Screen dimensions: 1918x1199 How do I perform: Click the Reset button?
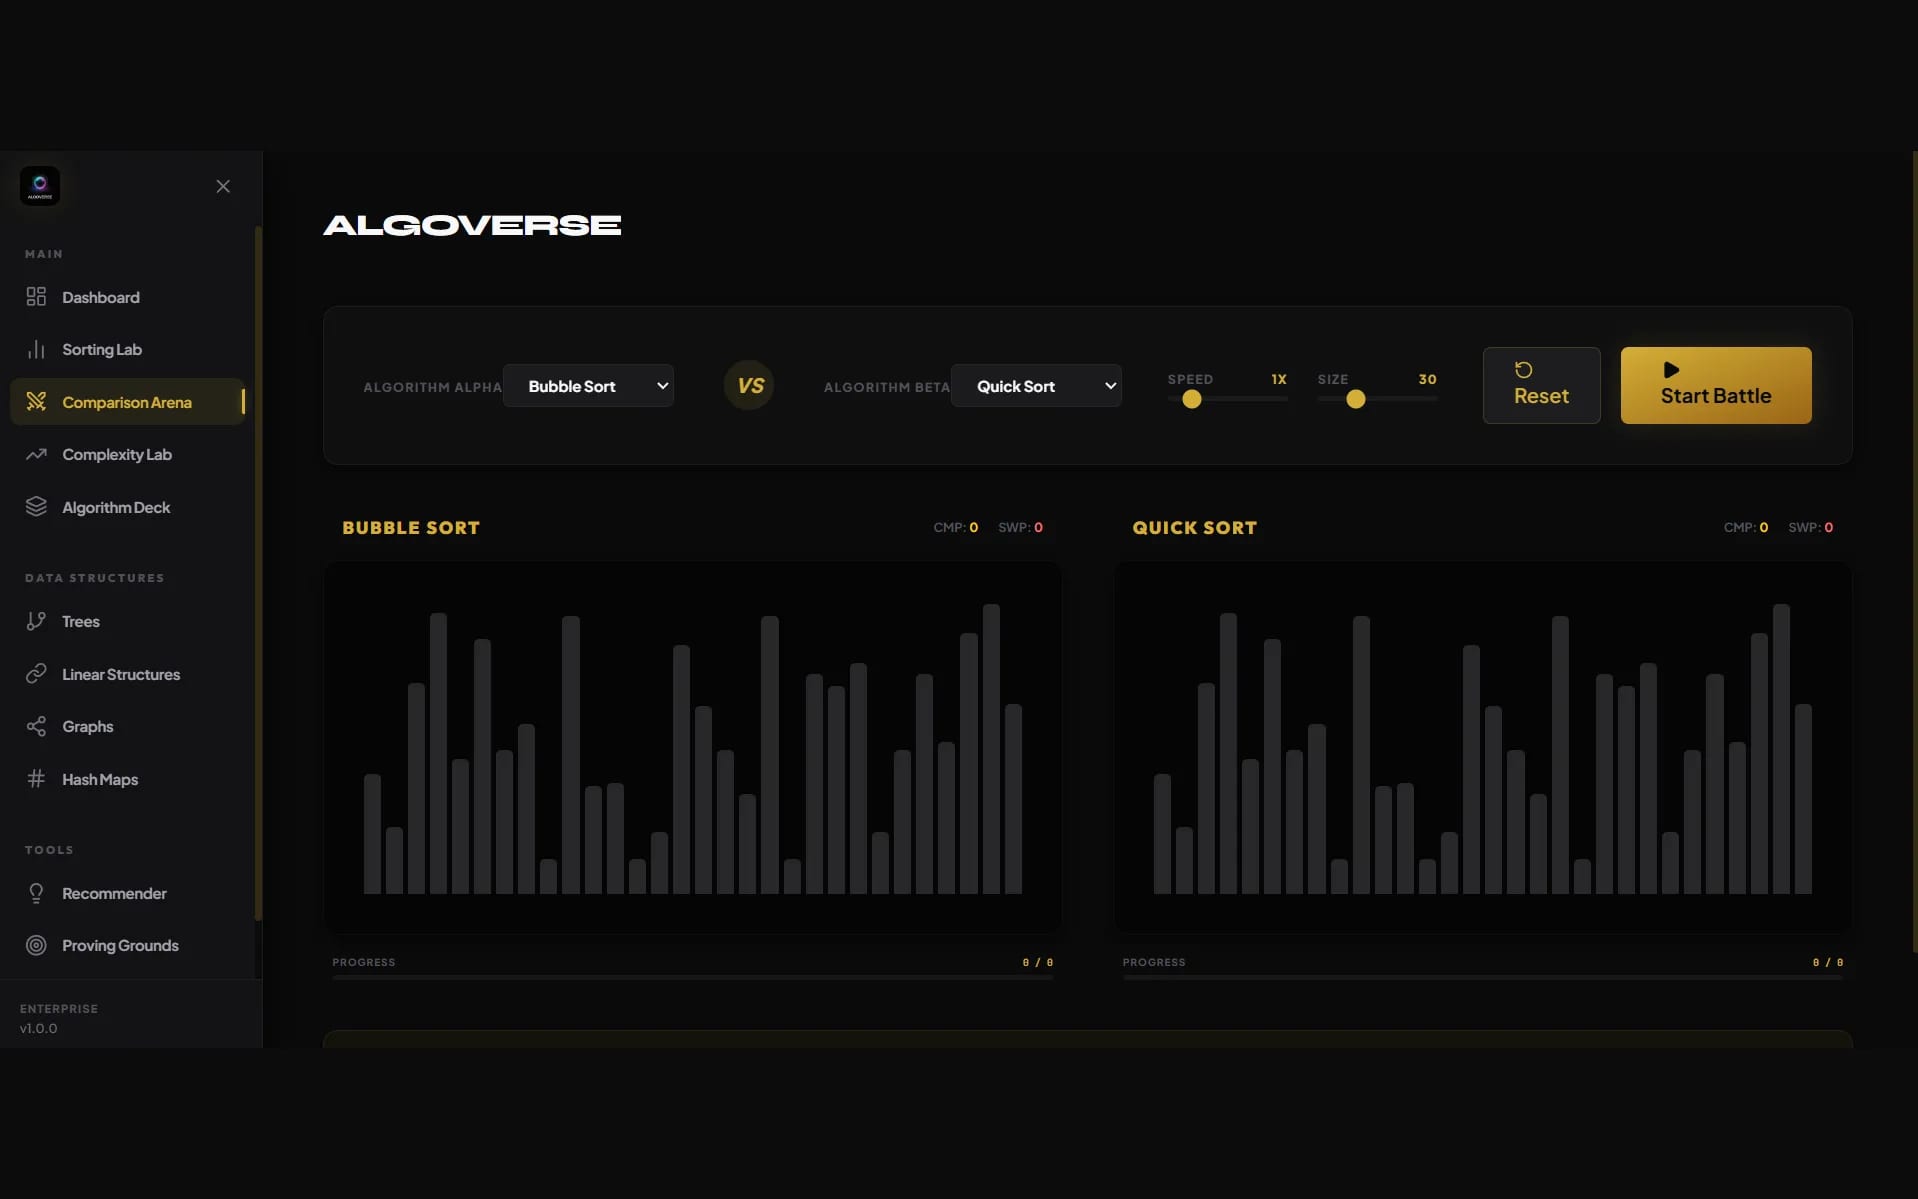point(1541,385)
